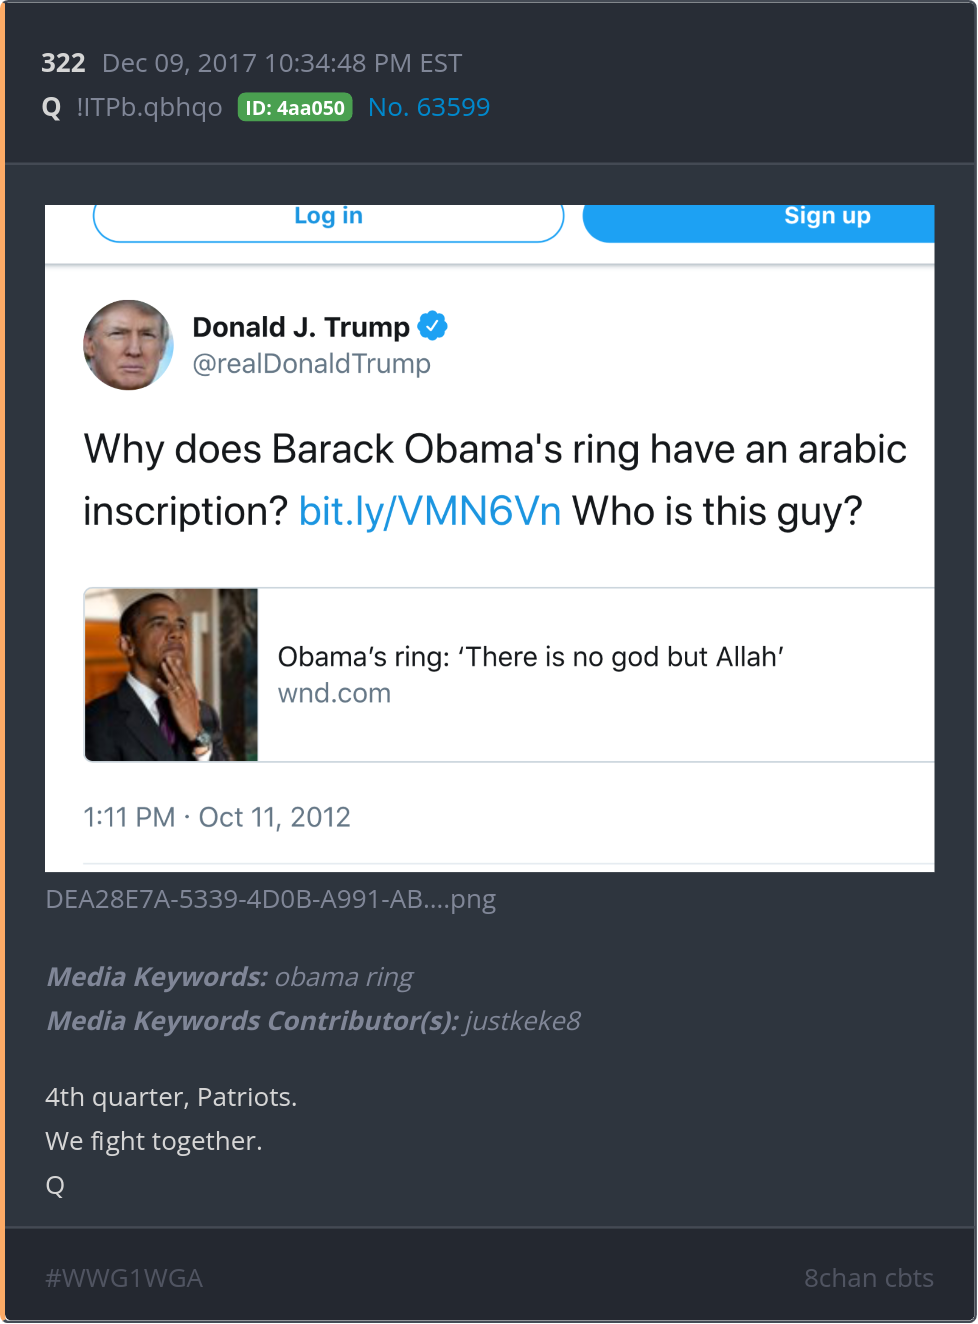Click the wnd.com source domain
The image size is (978, 1324).
pos(334,693)
